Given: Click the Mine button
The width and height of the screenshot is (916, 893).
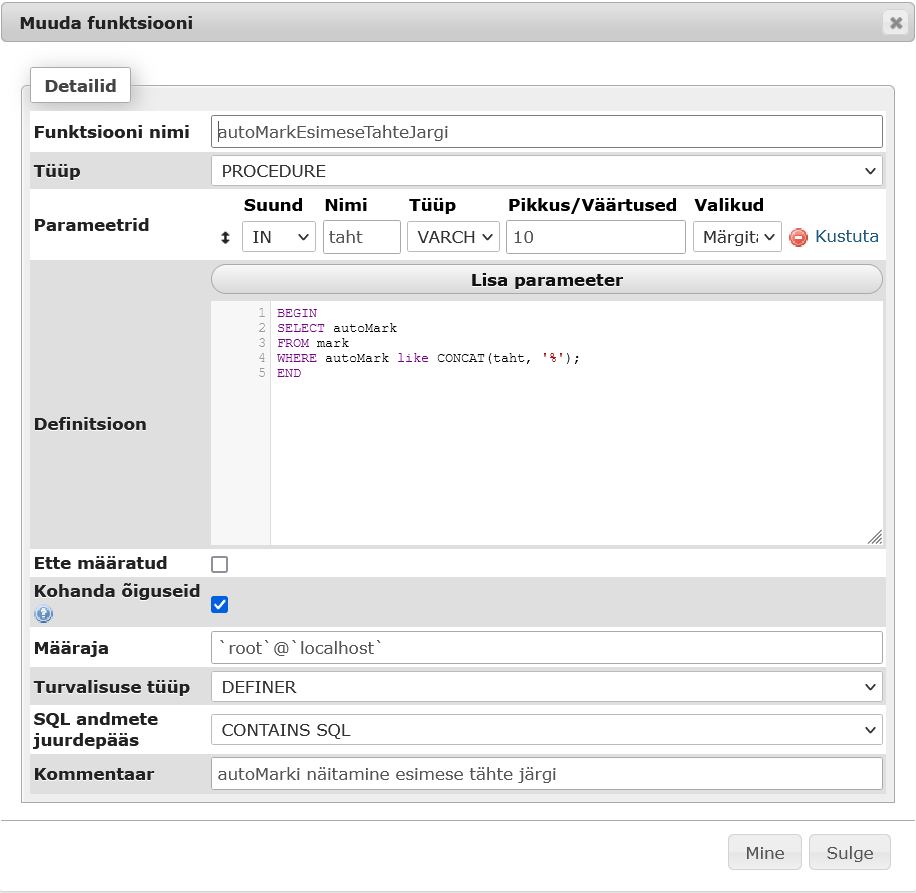Looking at the screenshot, I should (x=765, y=853).
